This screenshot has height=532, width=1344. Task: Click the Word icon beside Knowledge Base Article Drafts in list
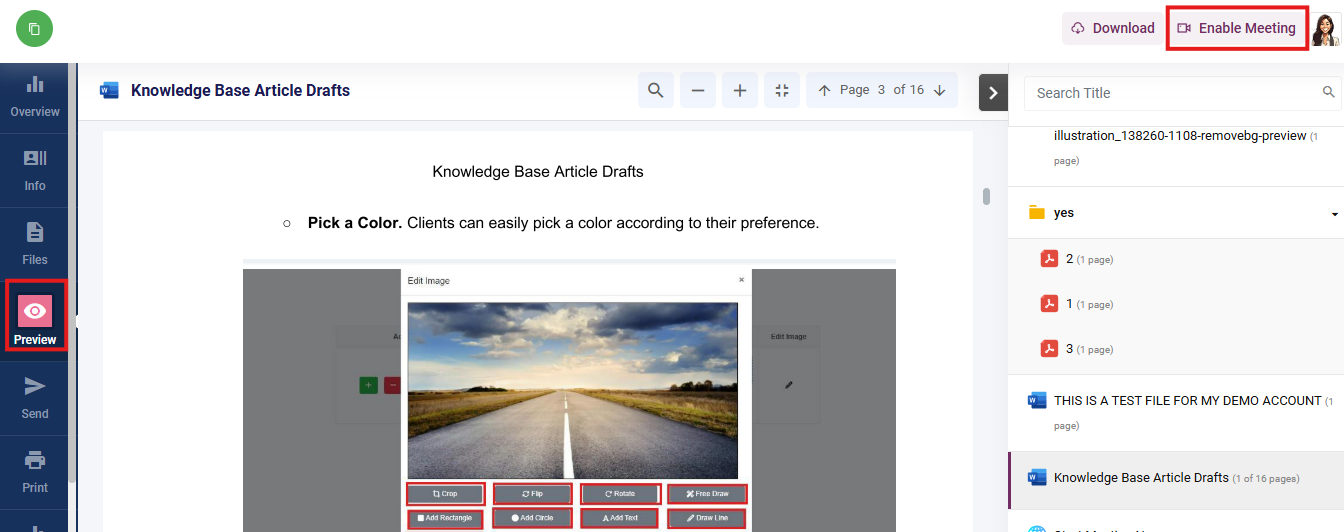pyautogui.click(x=1037, y=478)
